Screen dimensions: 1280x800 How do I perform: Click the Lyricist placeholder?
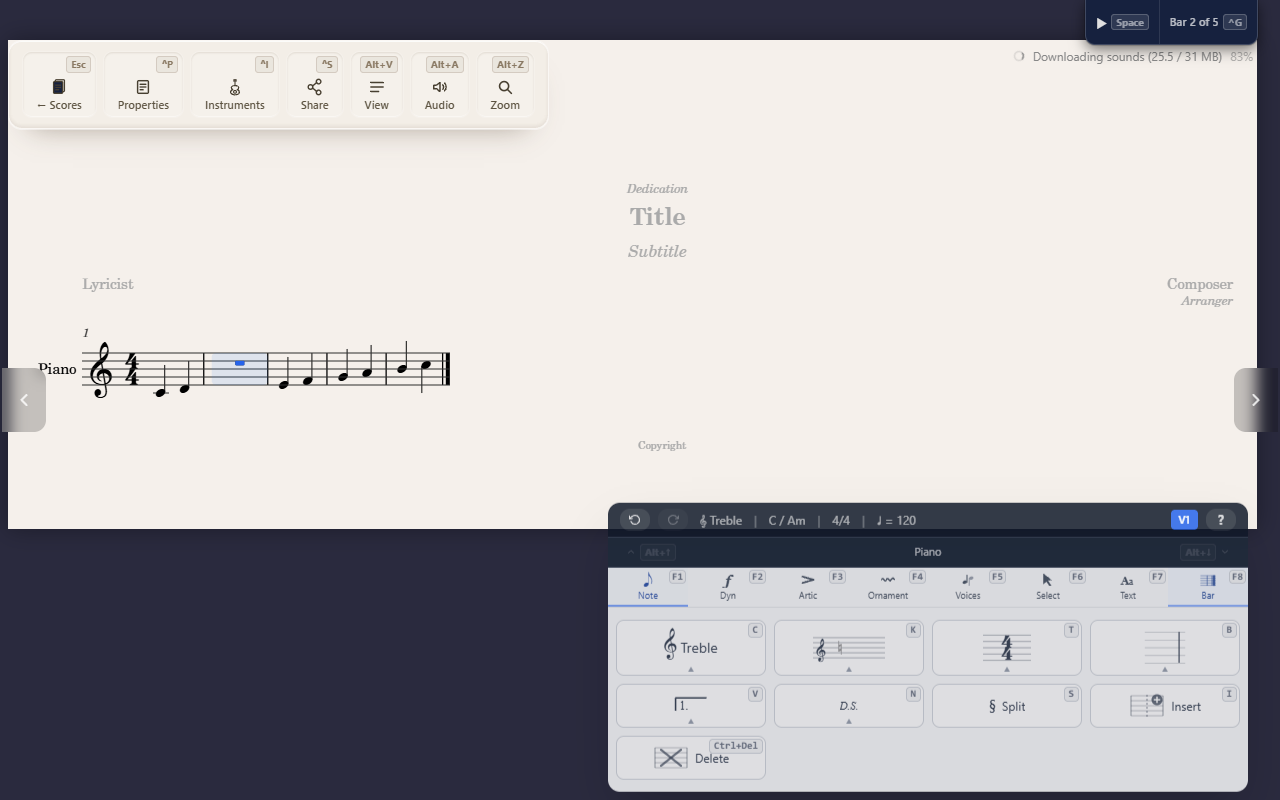click(108, 284)
